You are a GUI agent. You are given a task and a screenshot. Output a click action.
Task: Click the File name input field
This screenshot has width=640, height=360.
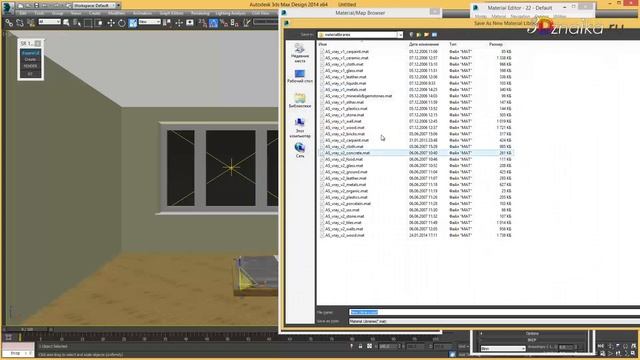click(x=494, y=312)
